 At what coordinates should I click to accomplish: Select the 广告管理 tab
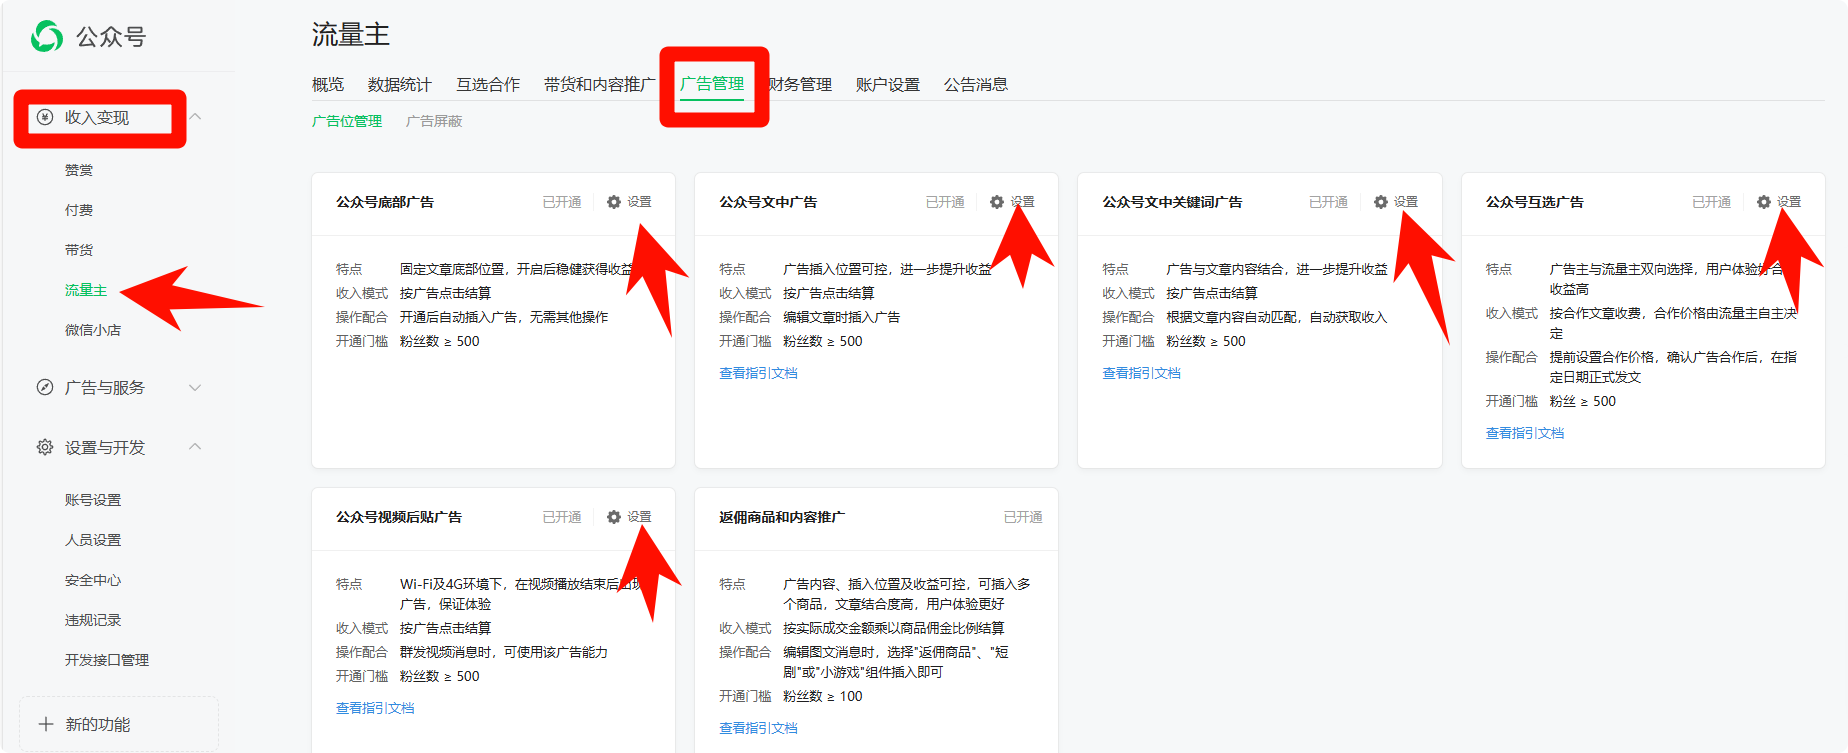click(x=712, y=84)
